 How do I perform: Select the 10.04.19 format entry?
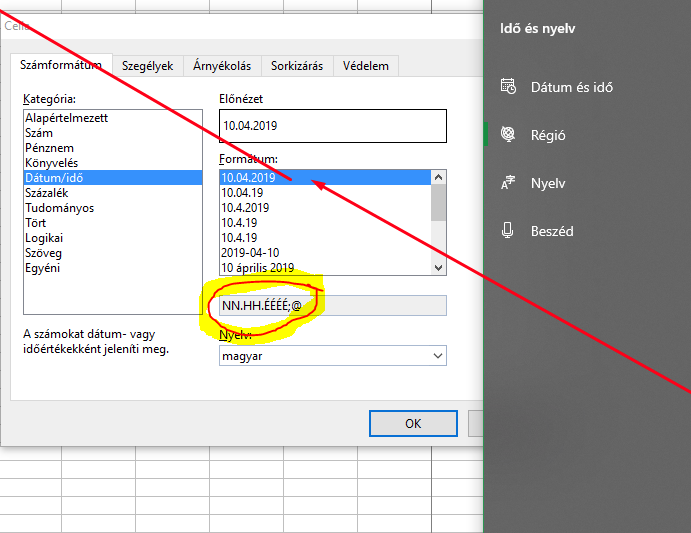[x=243, y=193]
